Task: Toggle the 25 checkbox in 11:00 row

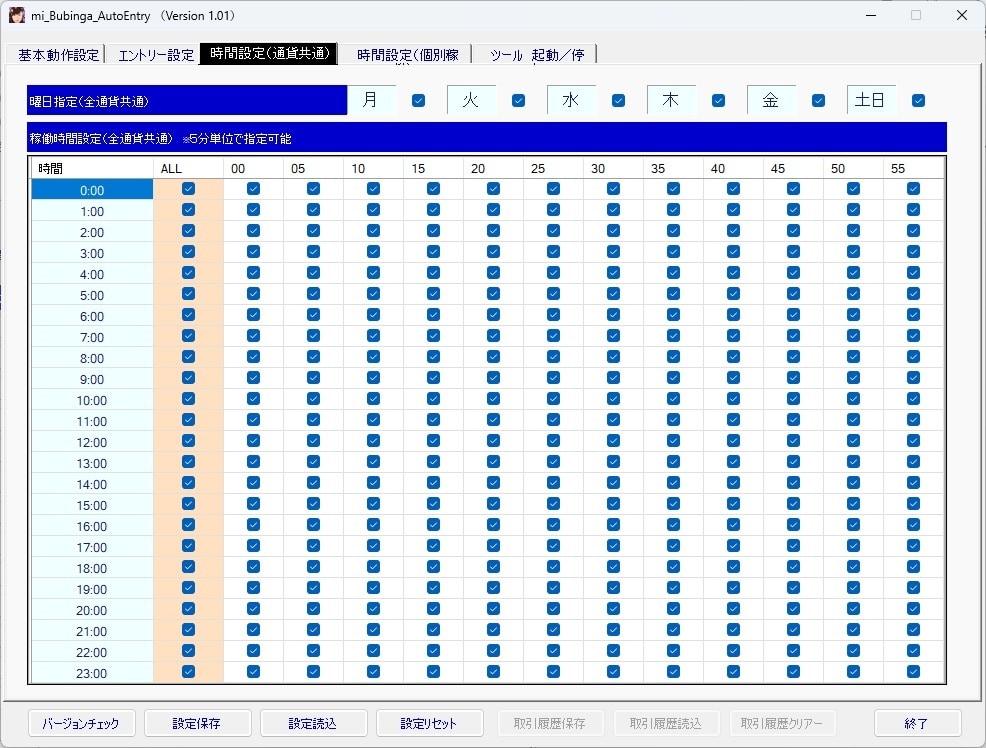Action: point(553,420)
